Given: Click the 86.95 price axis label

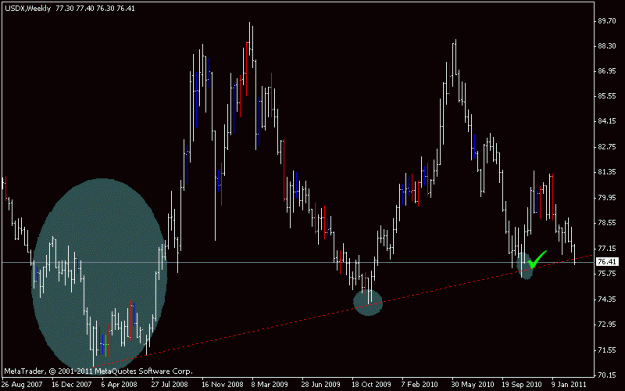Looking at the screenshot, I should click(x=607, y=71).
